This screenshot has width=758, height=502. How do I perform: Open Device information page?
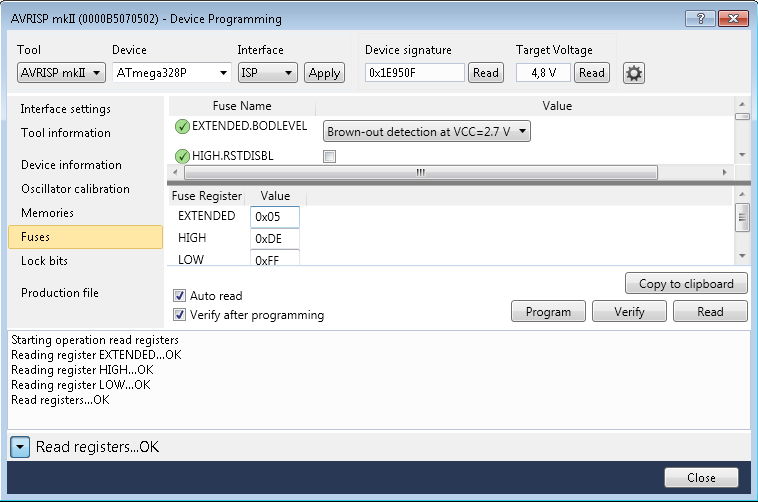(x=71, y=165)
